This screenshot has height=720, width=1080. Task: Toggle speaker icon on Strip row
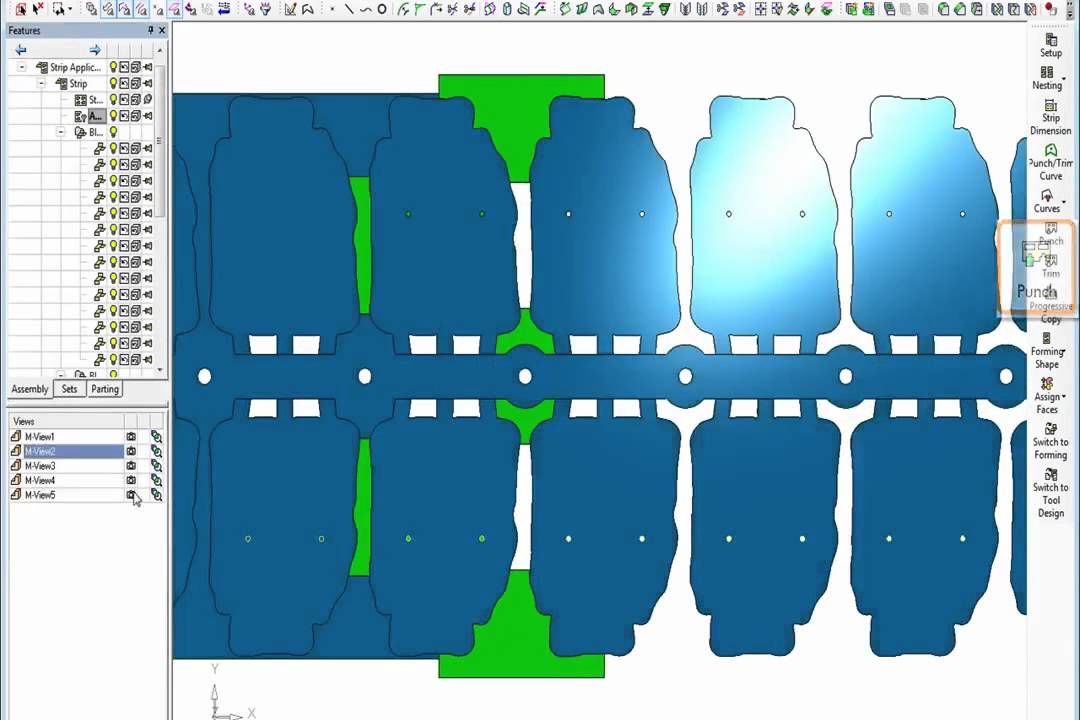147,83
